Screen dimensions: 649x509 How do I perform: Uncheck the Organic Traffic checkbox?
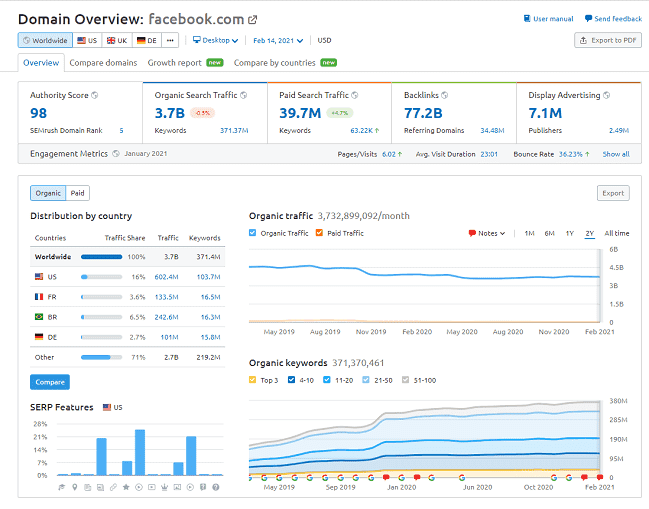coord(252,233)
